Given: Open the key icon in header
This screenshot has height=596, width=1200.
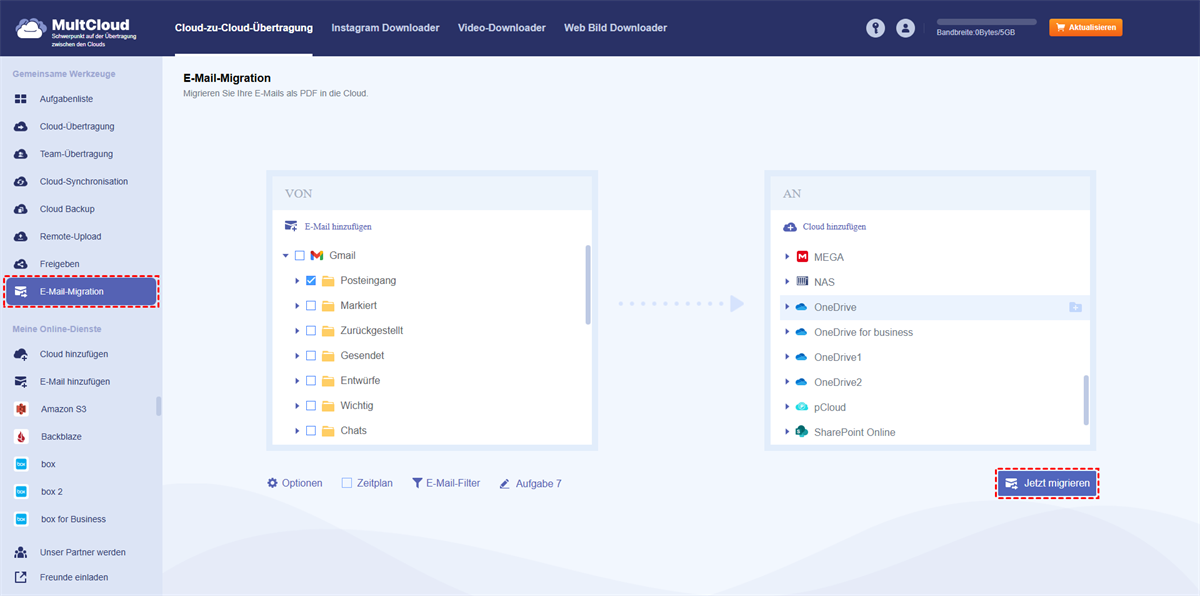Looking at the screenshot, I should pyautogui.click(x=876, y=29).
